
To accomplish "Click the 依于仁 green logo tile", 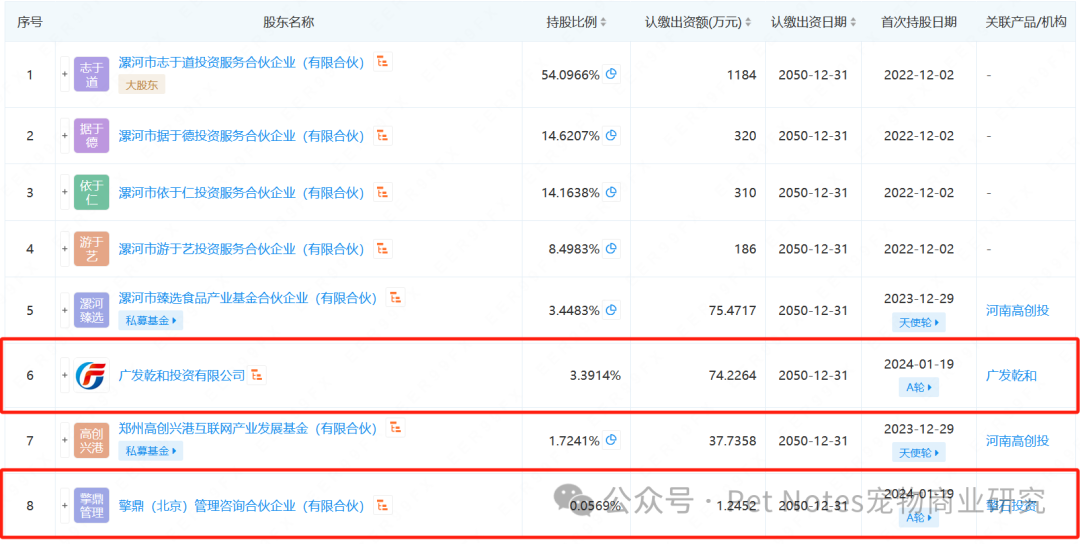I will coord(91,192).
